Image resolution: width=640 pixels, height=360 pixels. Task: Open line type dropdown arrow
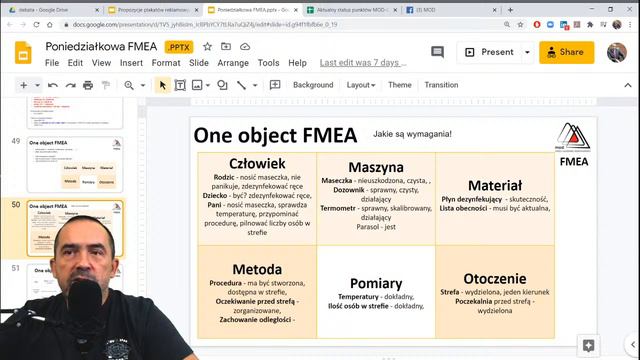point(255,85)
